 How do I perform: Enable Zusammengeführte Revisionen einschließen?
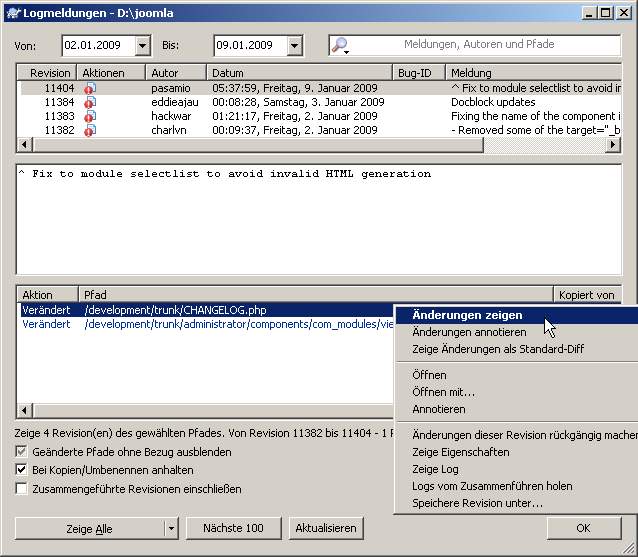coord(21,488)
